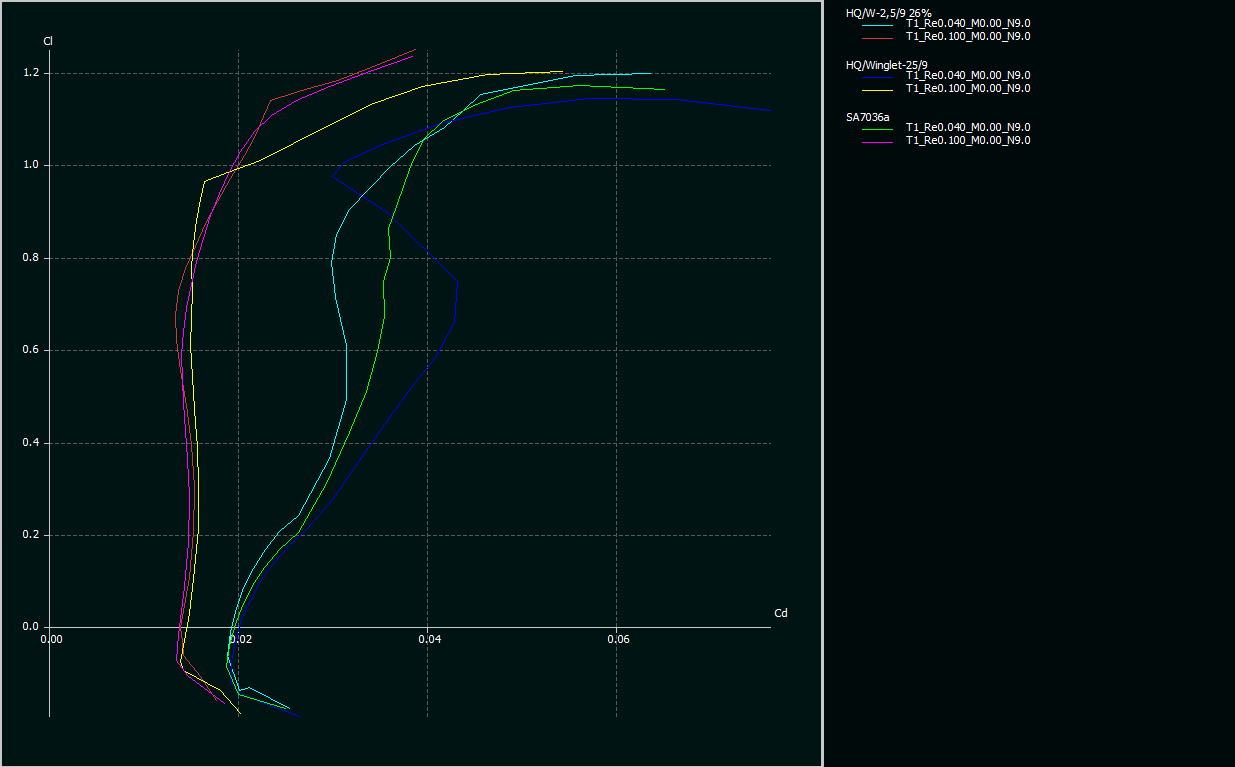The image size is (1235, 767).
Task: Click the Cl axis title at top of graph
Action: pyautogui.click(x=48, y=41)
